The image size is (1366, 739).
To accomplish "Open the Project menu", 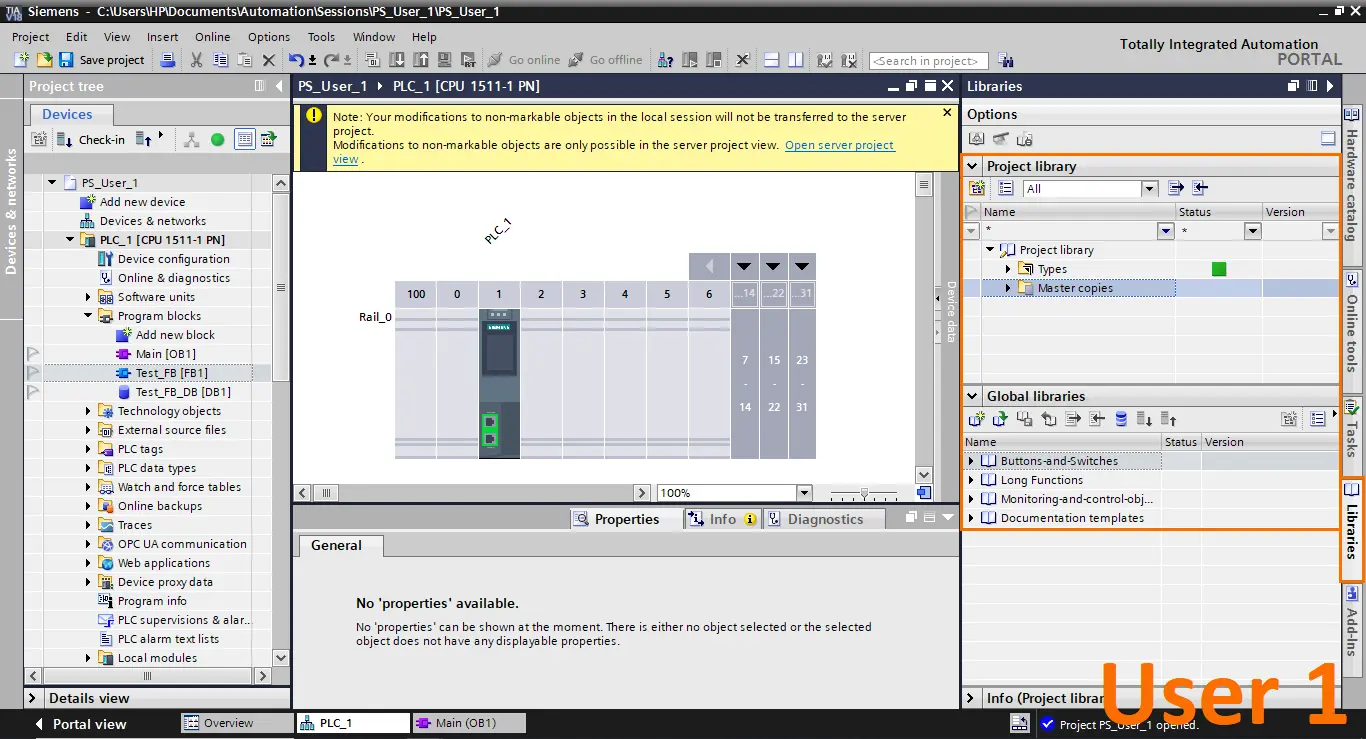I will 30,37.
